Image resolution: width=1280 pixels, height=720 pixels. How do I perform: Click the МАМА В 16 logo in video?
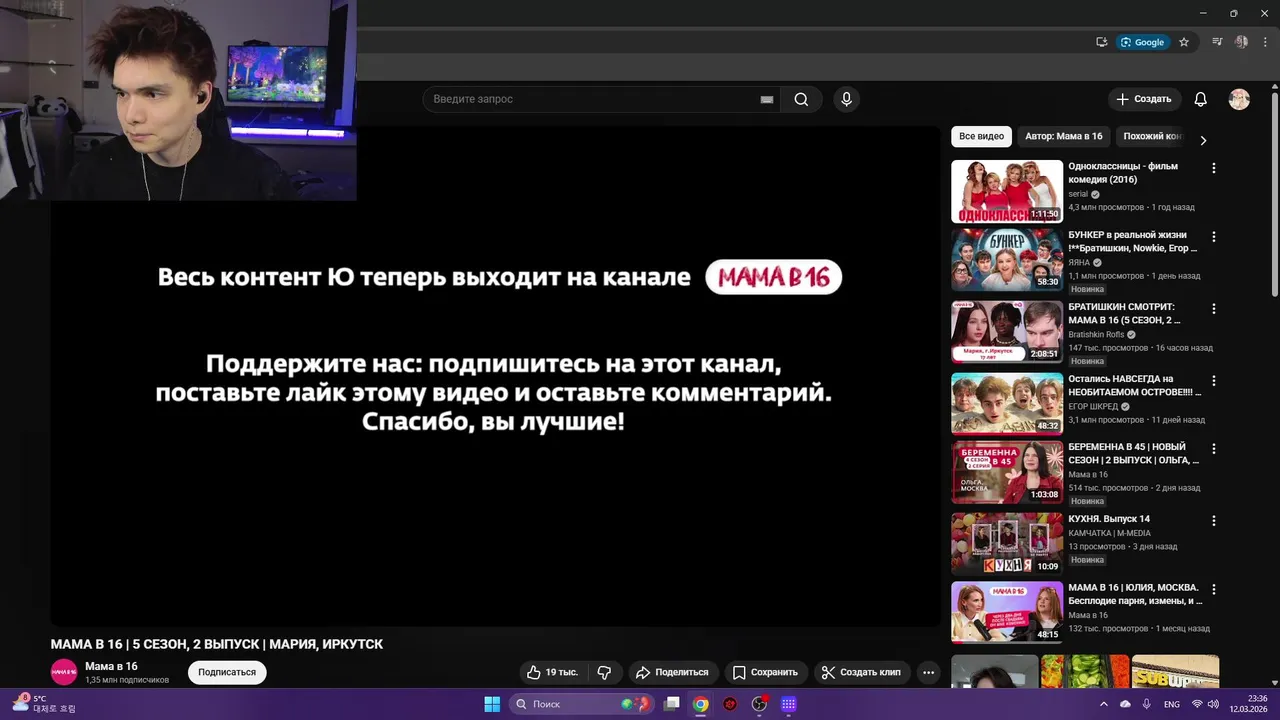pyautogui.click(x=774, y=277)
